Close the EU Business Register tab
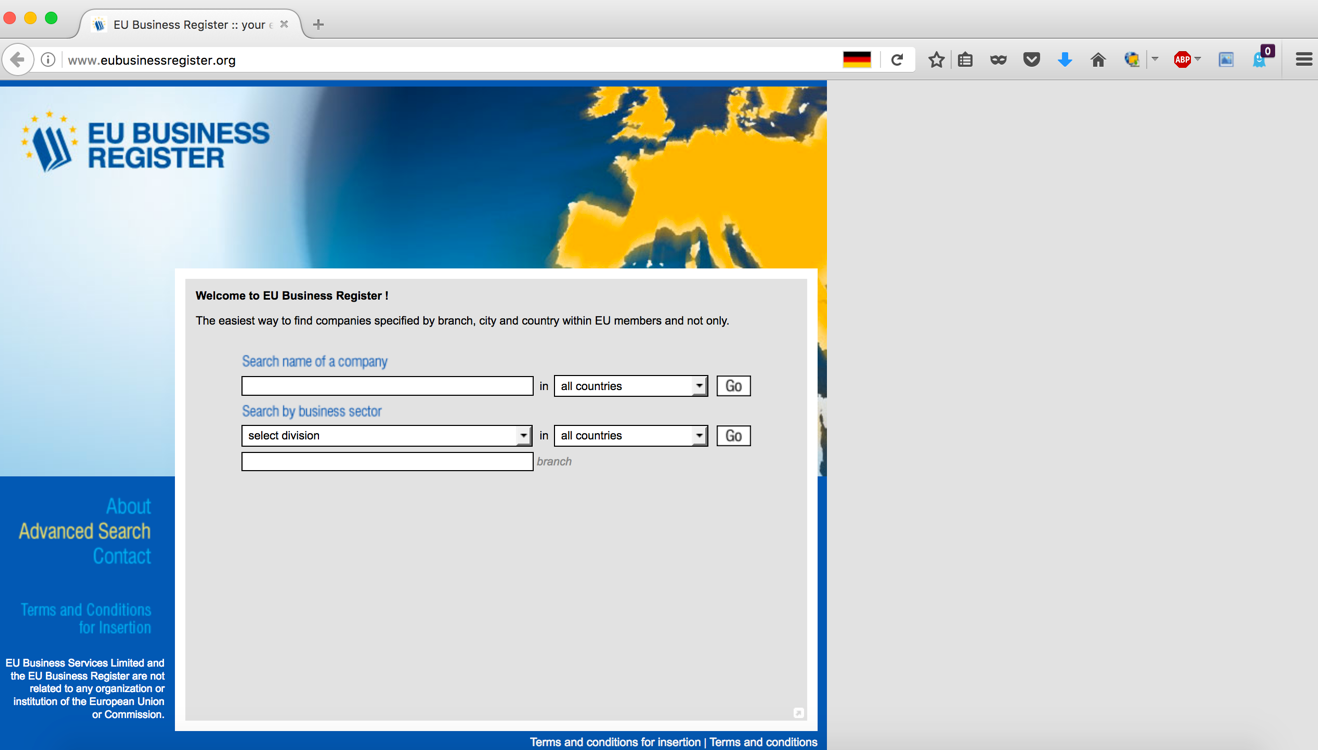The image size is (1318, 750). tap(284, 24)
